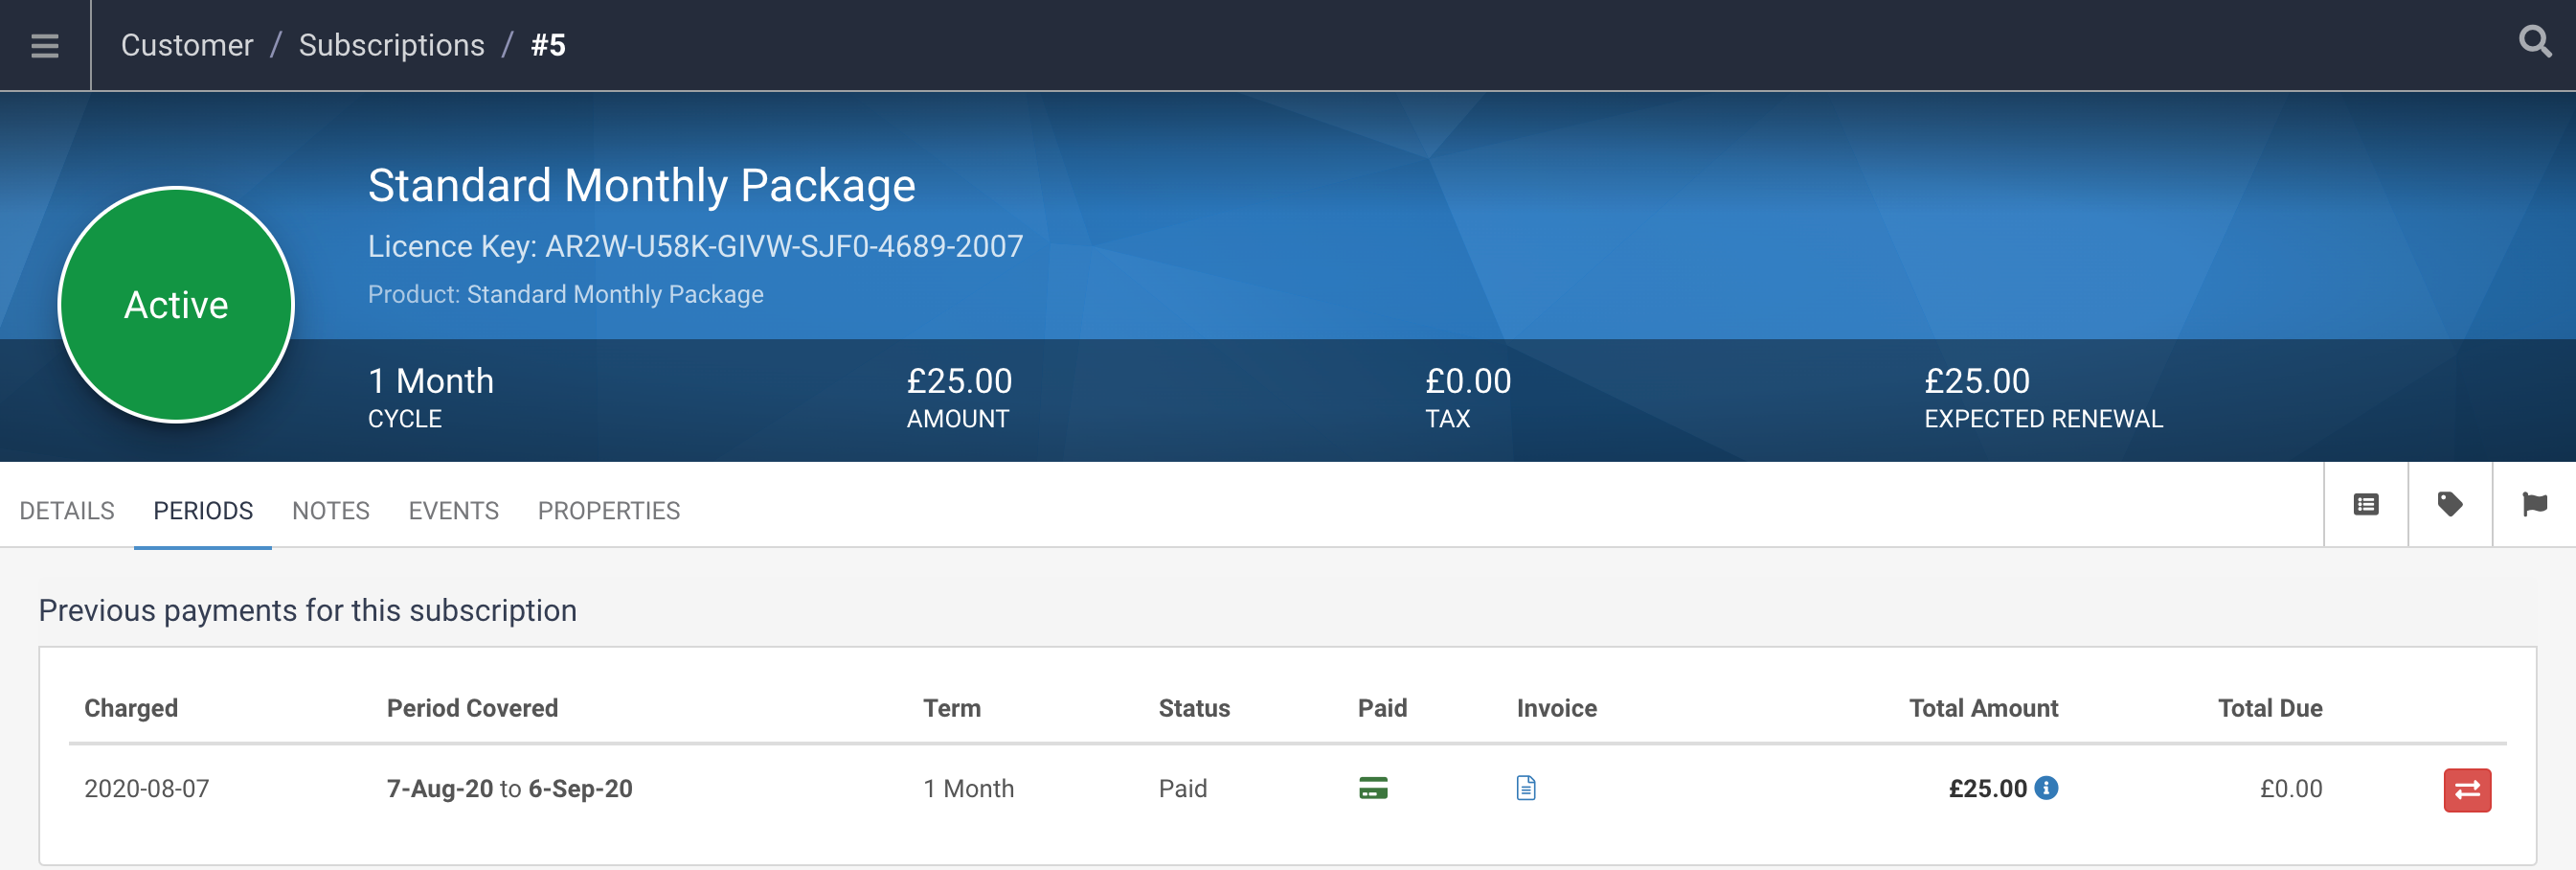Screen dimensions: 2576x870
Task: Select the Periods tab
Action: coord(203,511)
